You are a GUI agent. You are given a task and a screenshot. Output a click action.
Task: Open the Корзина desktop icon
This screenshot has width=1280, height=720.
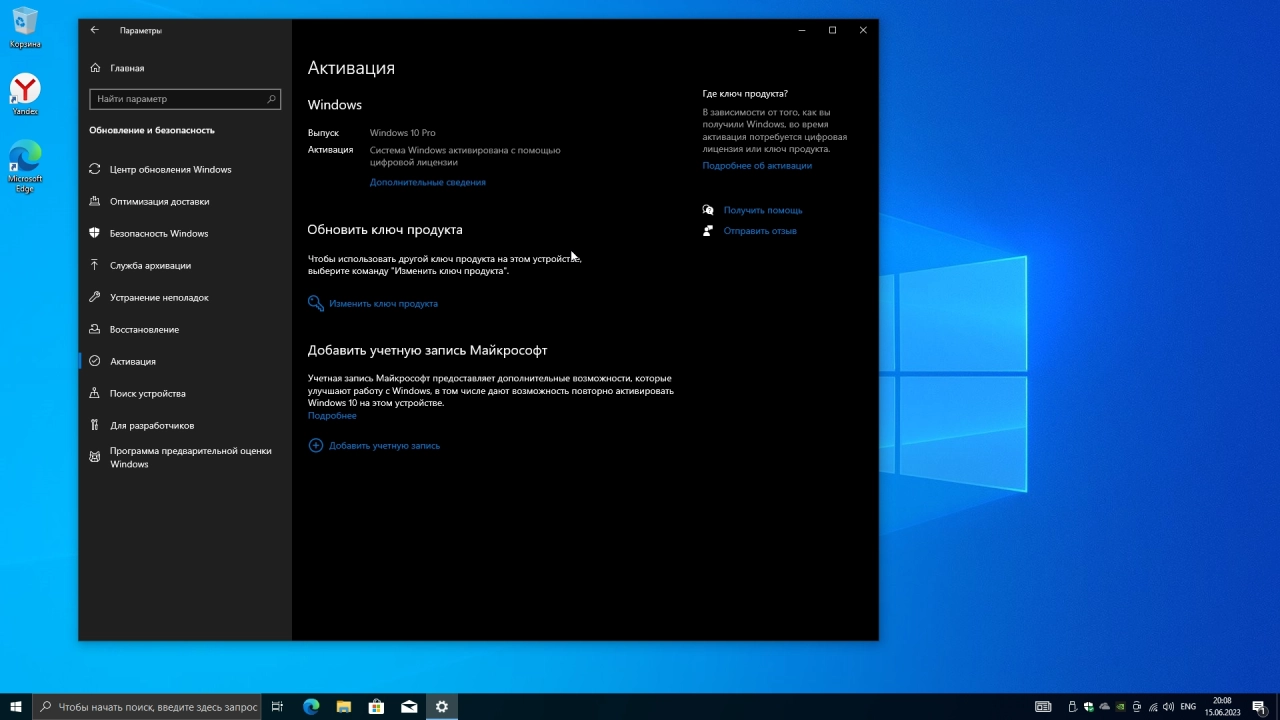(25, 28)
